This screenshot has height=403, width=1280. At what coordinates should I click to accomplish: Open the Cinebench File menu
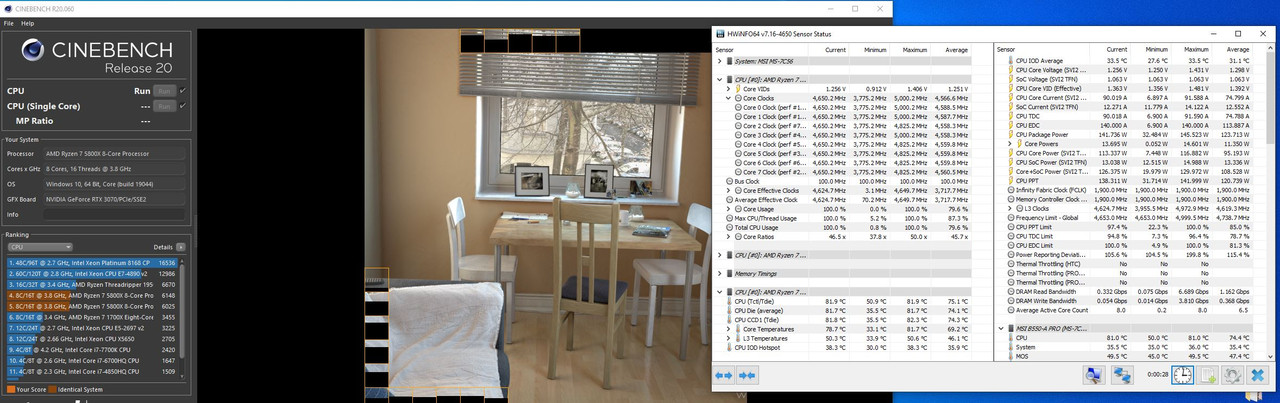[x=9, y=22]
